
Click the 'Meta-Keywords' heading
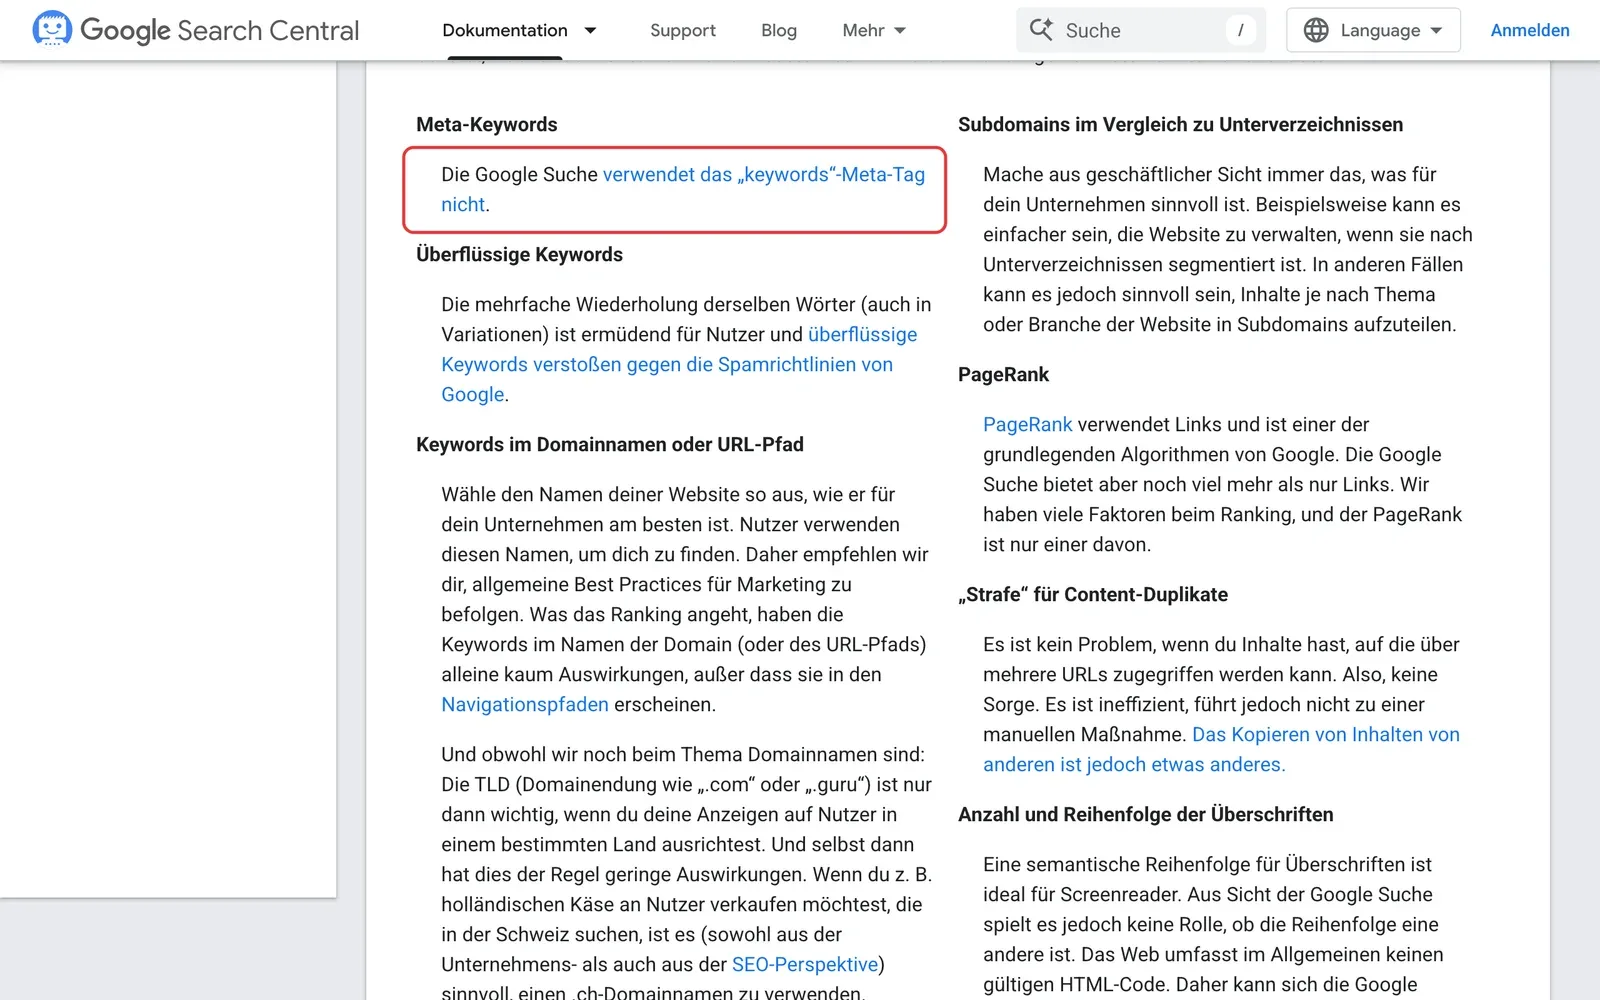pyautogui.click(x=486, y=124)
